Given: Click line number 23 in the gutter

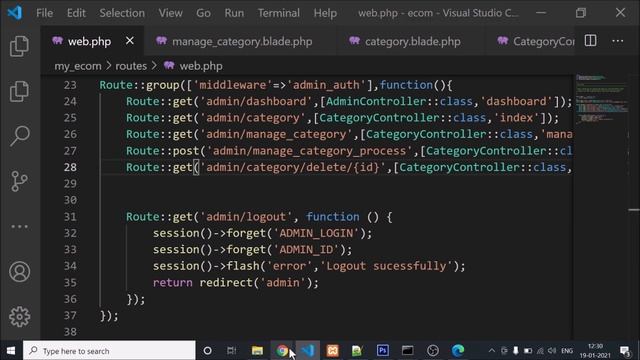Looking at the screenshot, I should click(70, 85).
